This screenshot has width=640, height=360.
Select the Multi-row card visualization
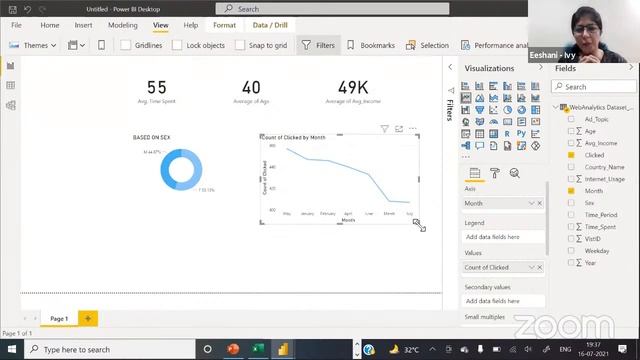point(521,122)
